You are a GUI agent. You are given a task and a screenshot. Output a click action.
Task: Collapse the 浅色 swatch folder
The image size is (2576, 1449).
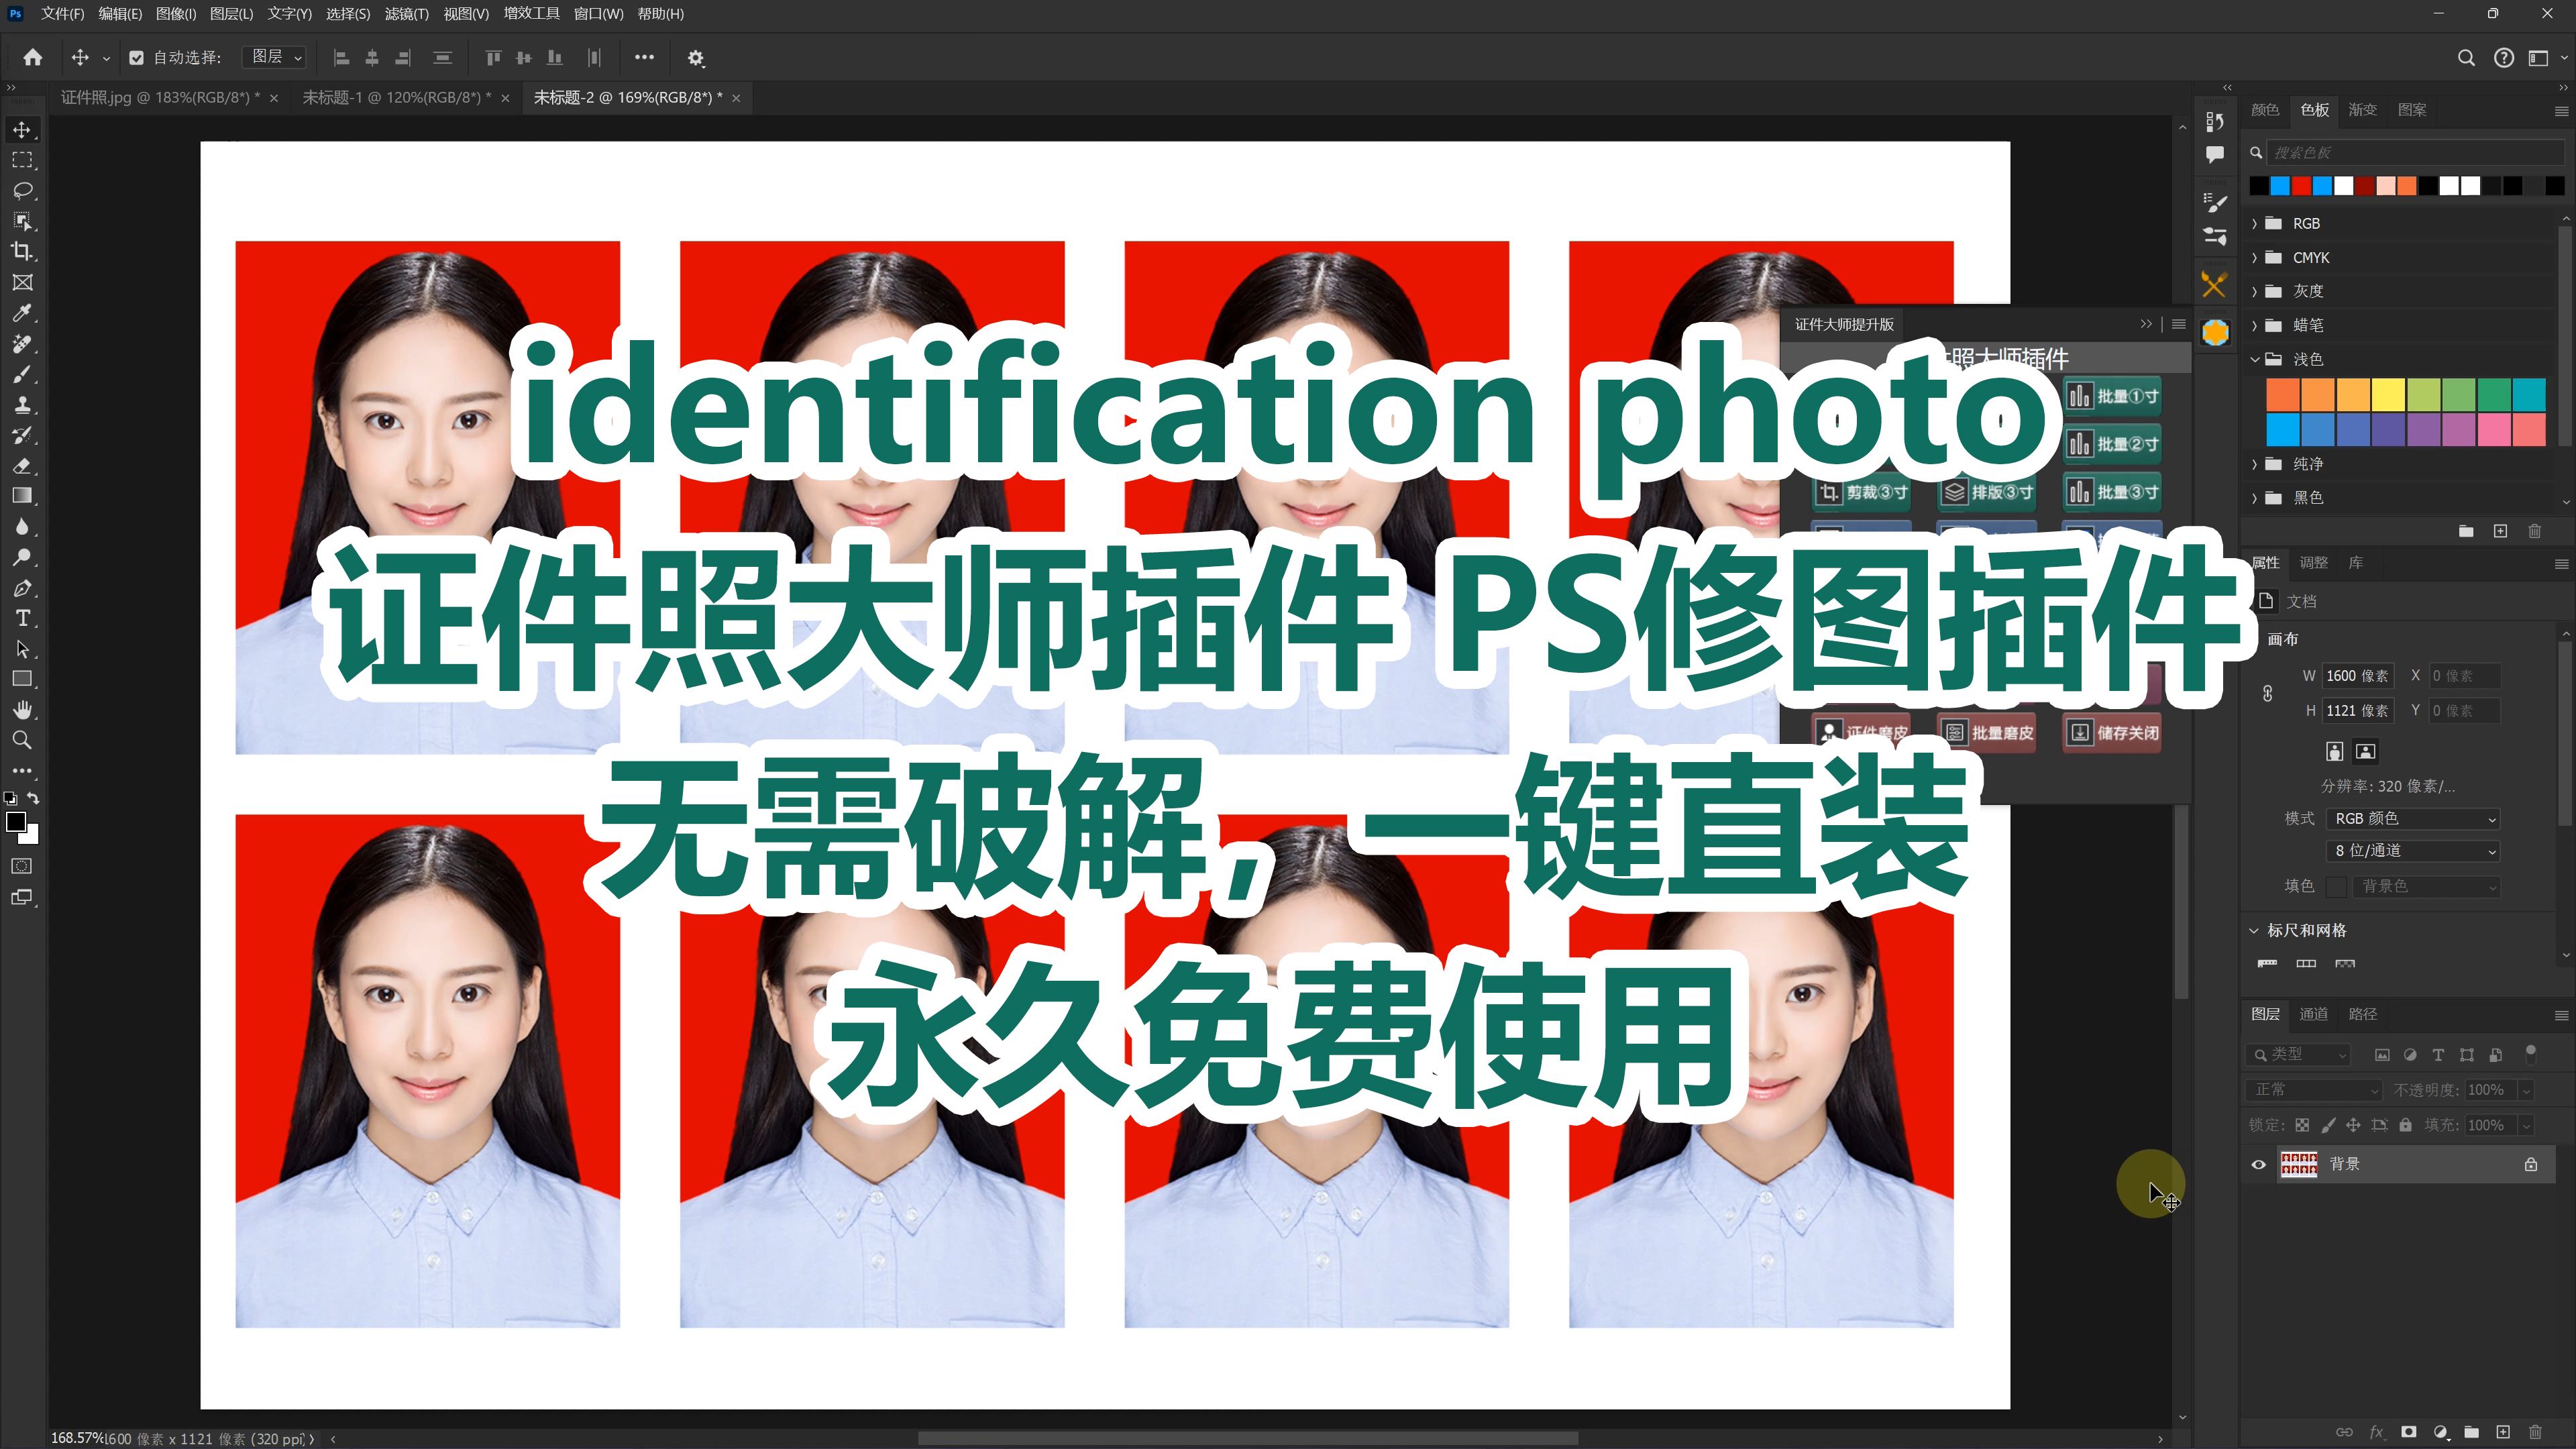click(x=2254, y=359)
